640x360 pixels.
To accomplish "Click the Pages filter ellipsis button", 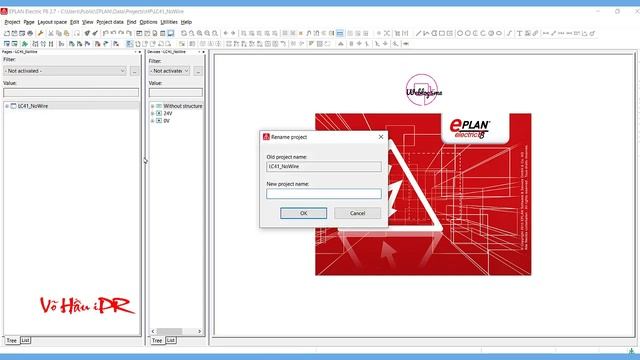I will pos(134,71).
